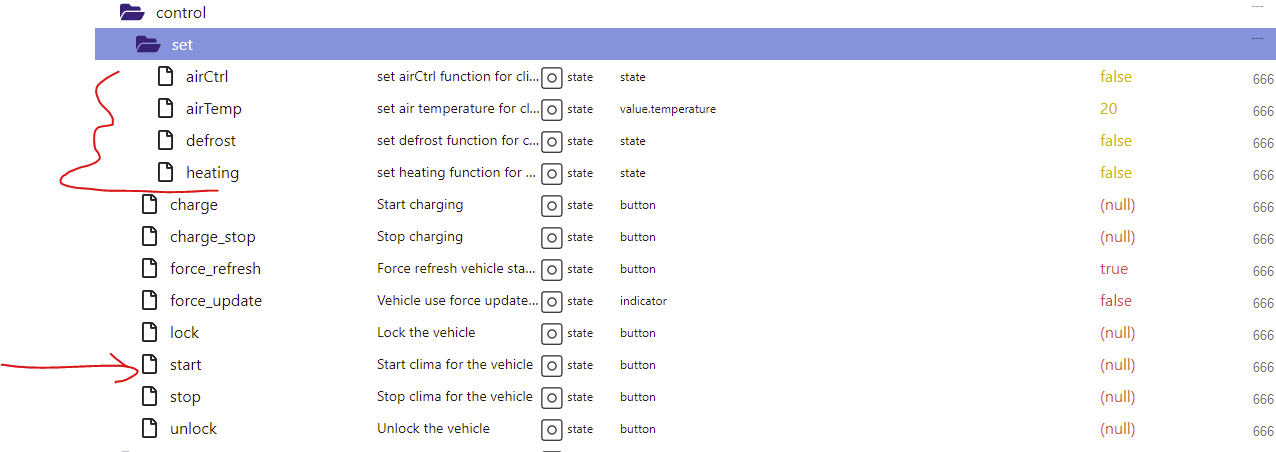The width and height of the screenshot is (1276, 452).
Task: Click the defrost file icon
Action: pos(165,141)
